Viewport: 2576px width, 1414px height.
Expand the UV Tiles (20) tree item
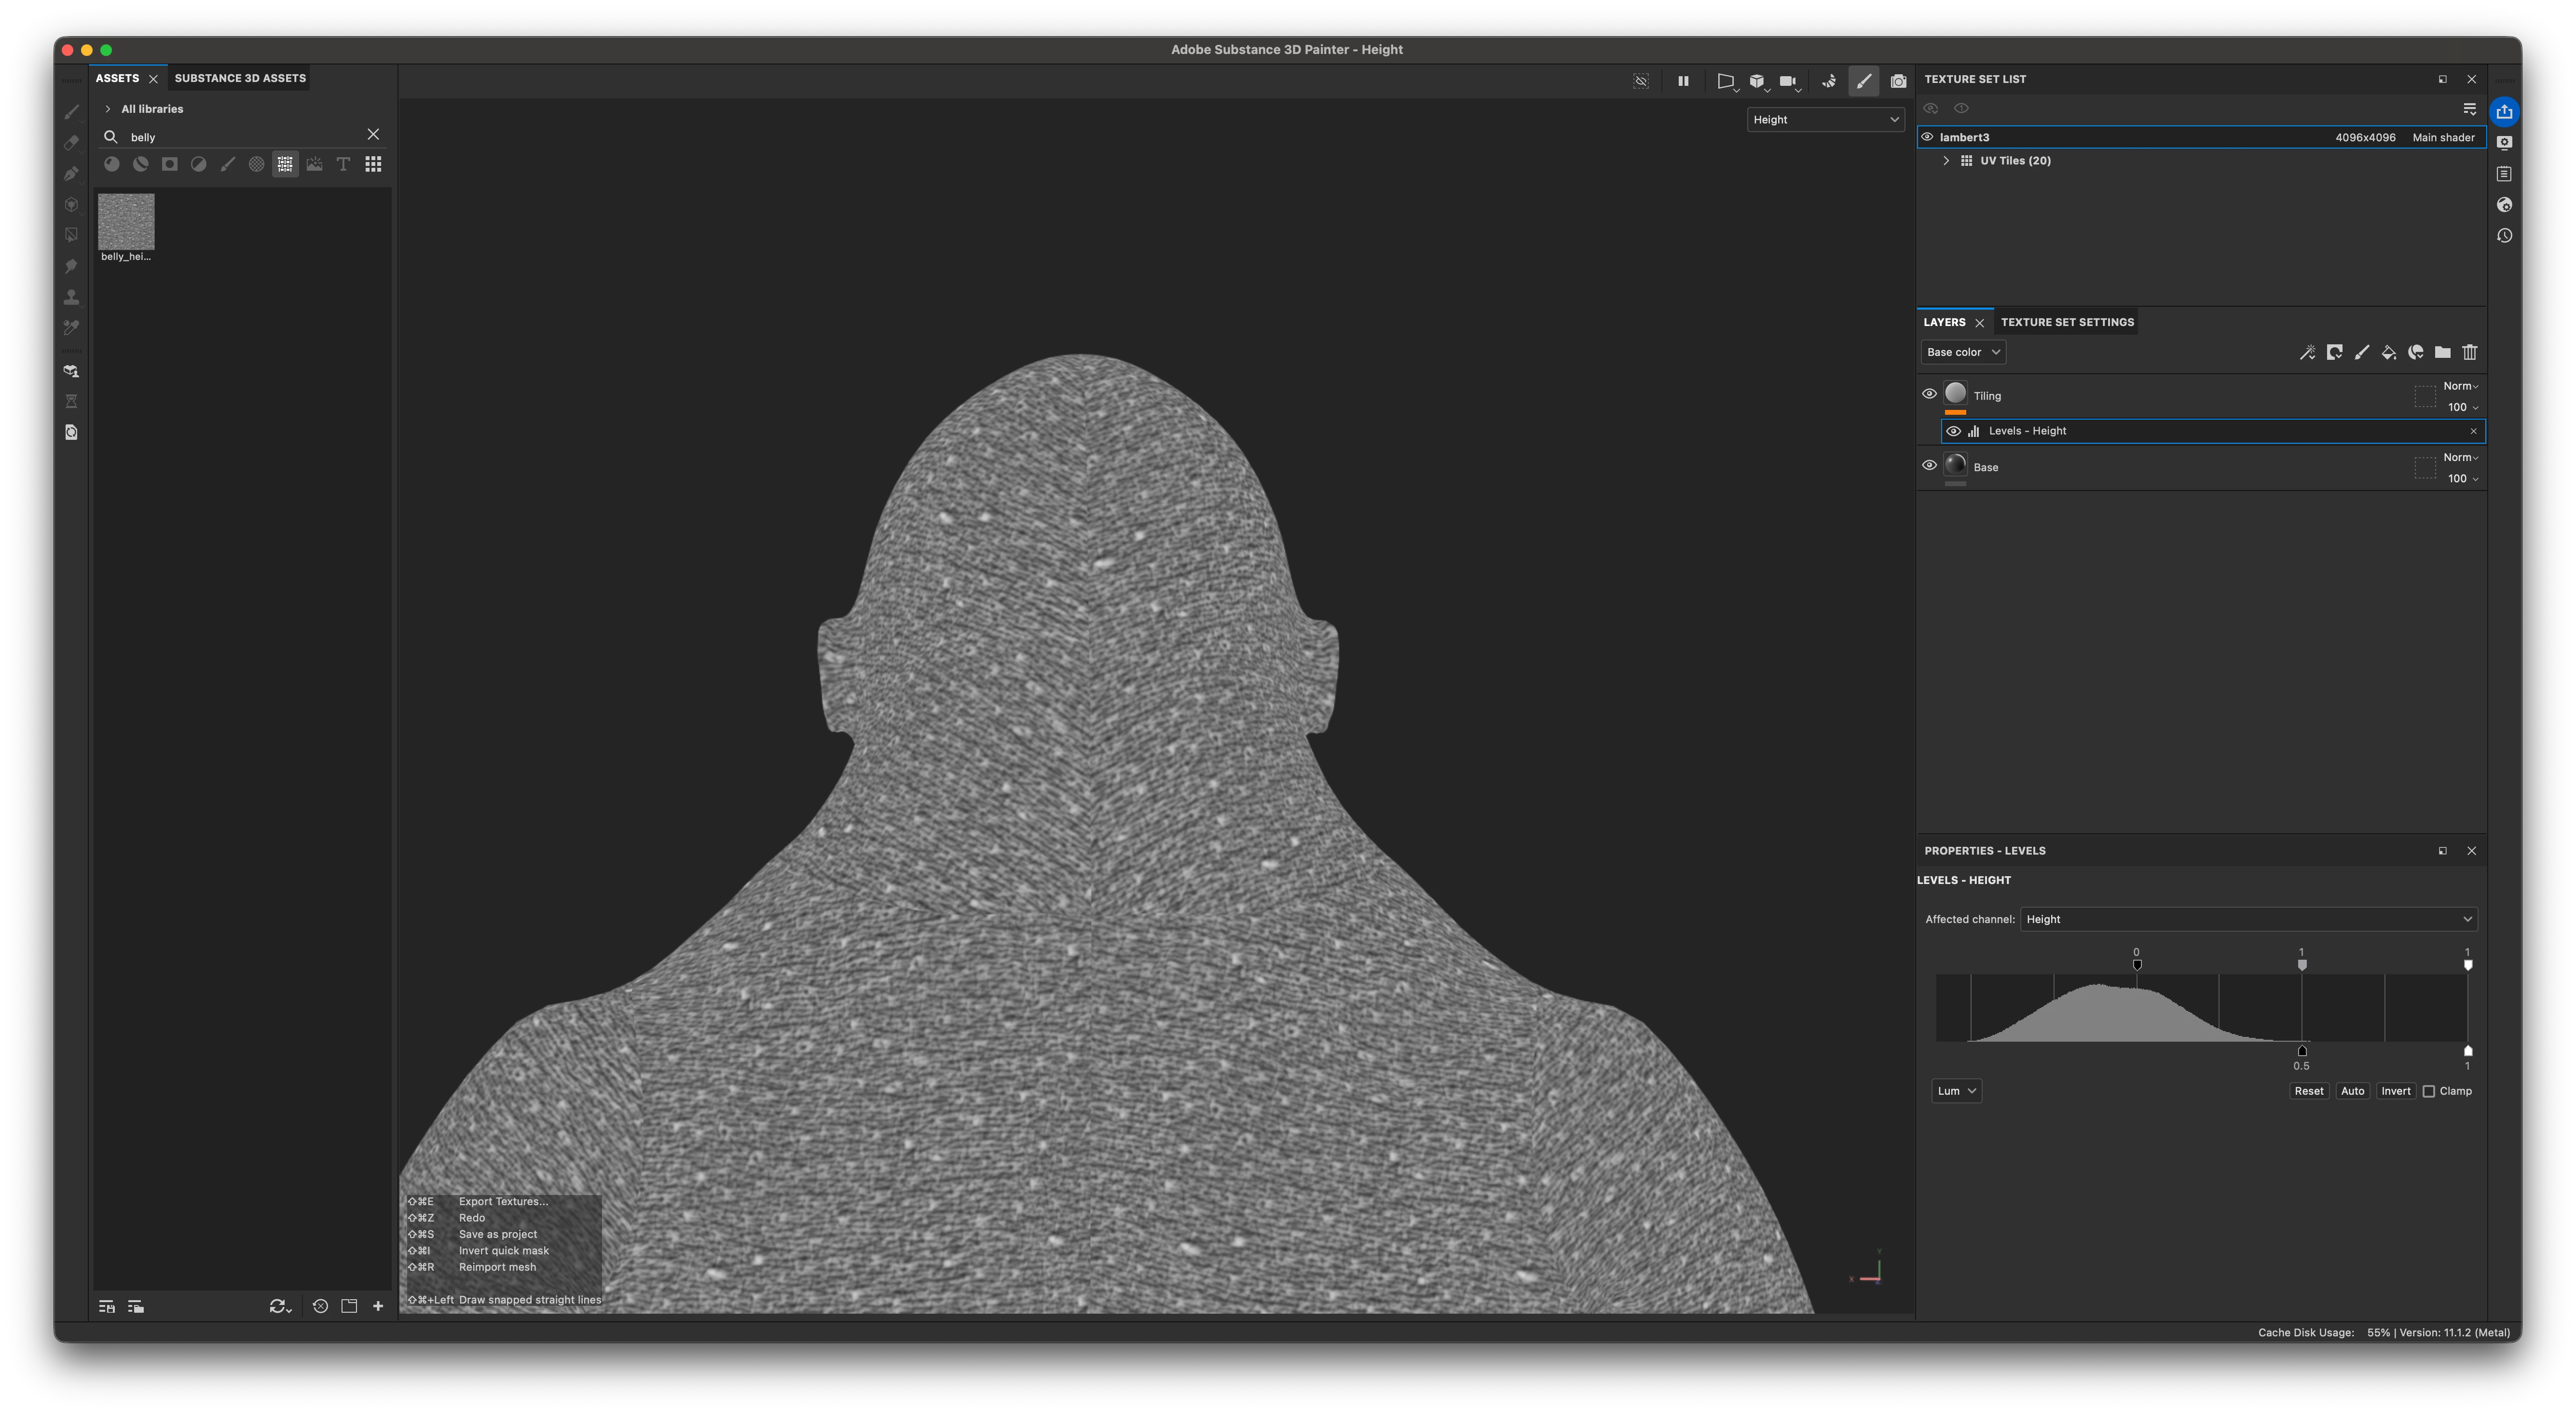click(x=1946, y=160)
